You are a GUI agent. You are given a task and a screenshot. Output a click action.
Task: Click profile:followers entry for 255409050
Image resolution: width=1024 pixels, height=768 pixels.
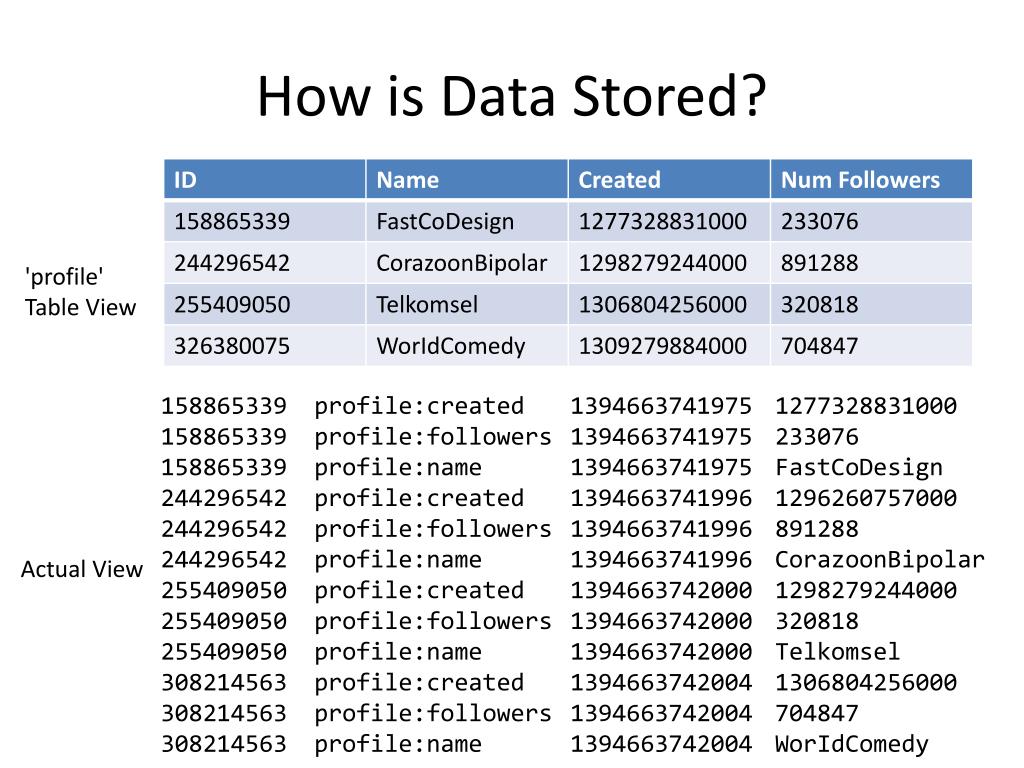432,621
